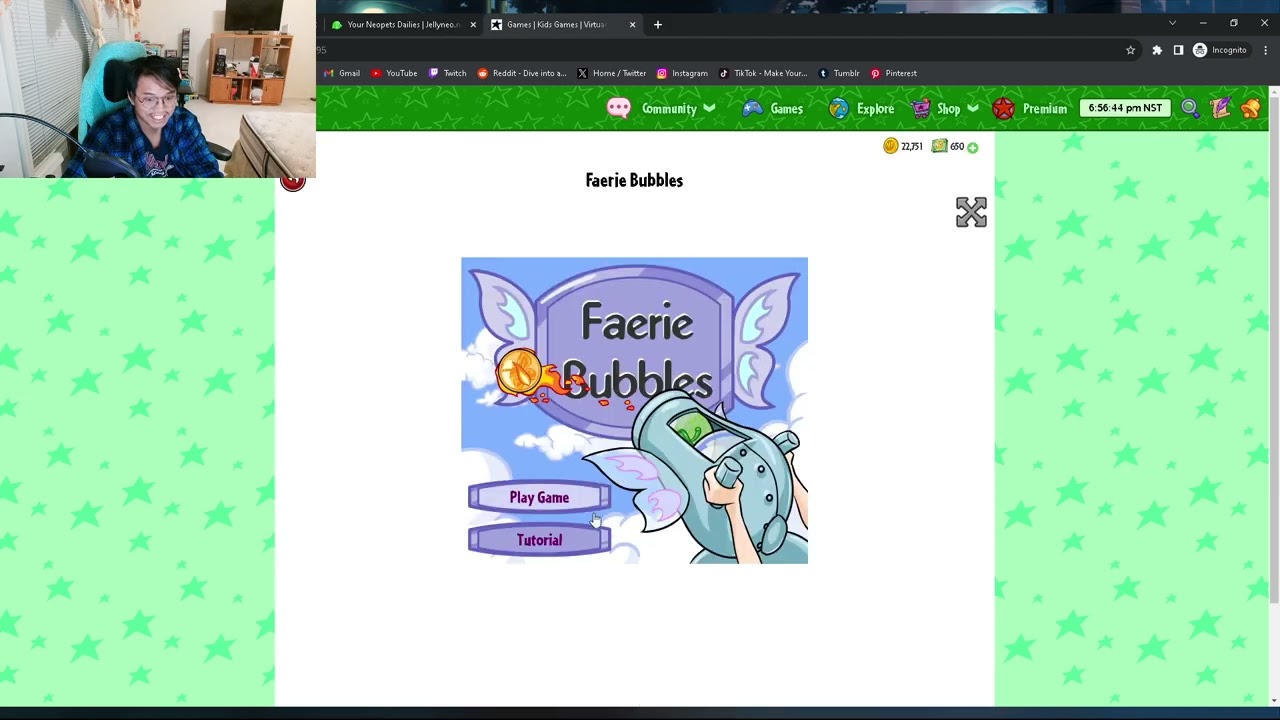This screenshot has width=1280, height=720.
Task: Click the Premium star badge icon
Action: click(x=1003, y=109)
